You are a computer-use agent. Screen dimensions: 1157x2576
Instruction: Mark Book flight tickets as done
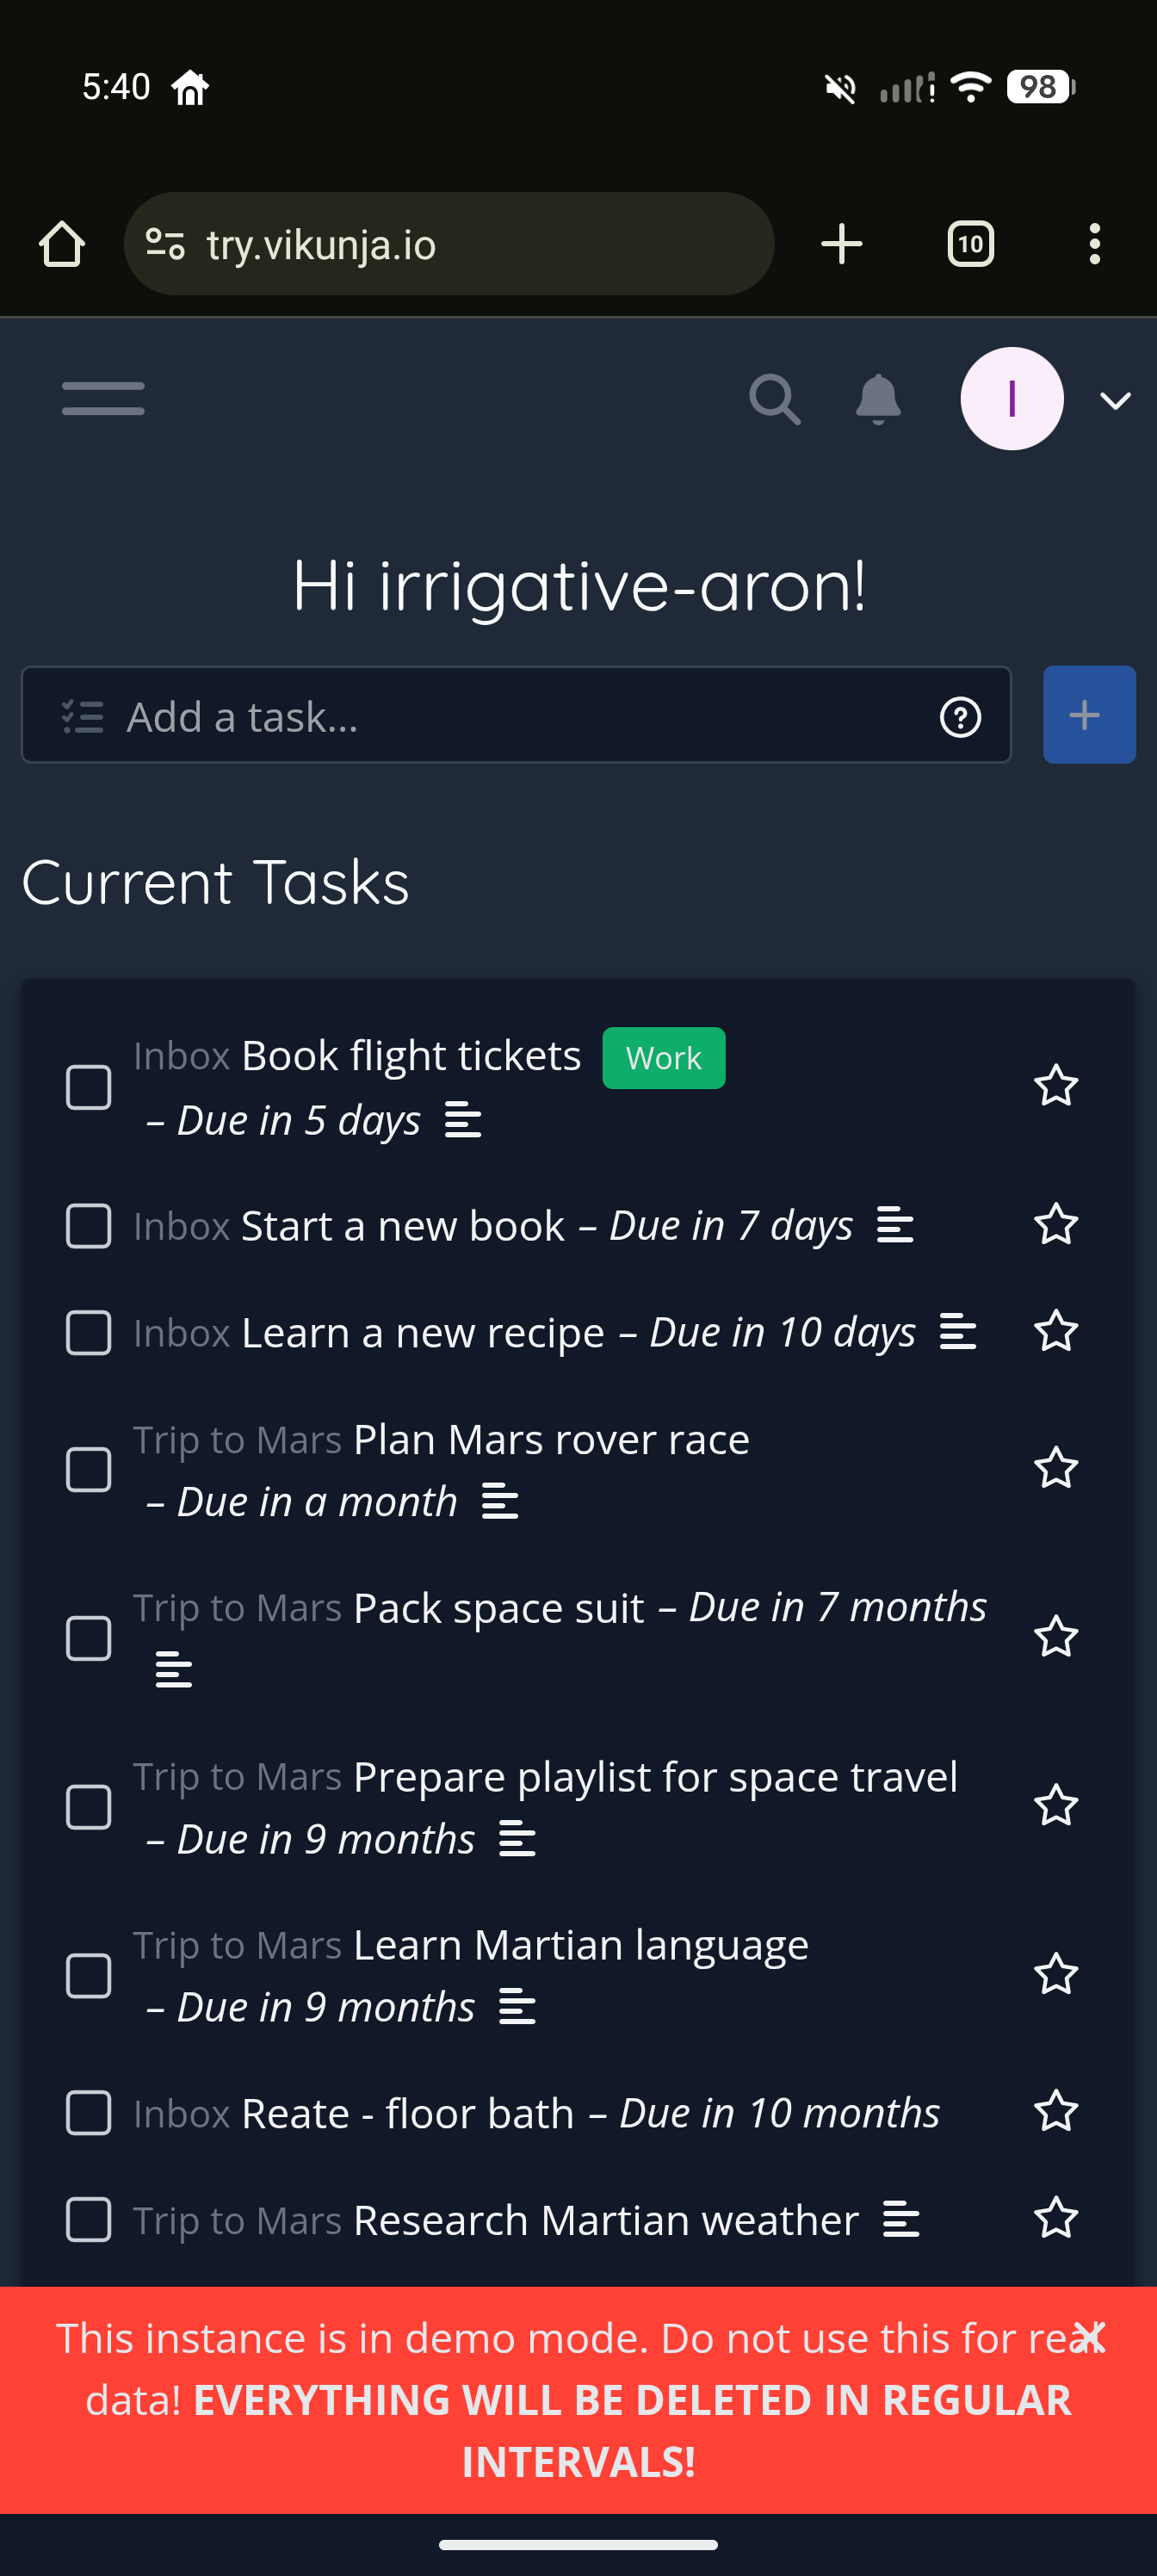(89, 1087)
